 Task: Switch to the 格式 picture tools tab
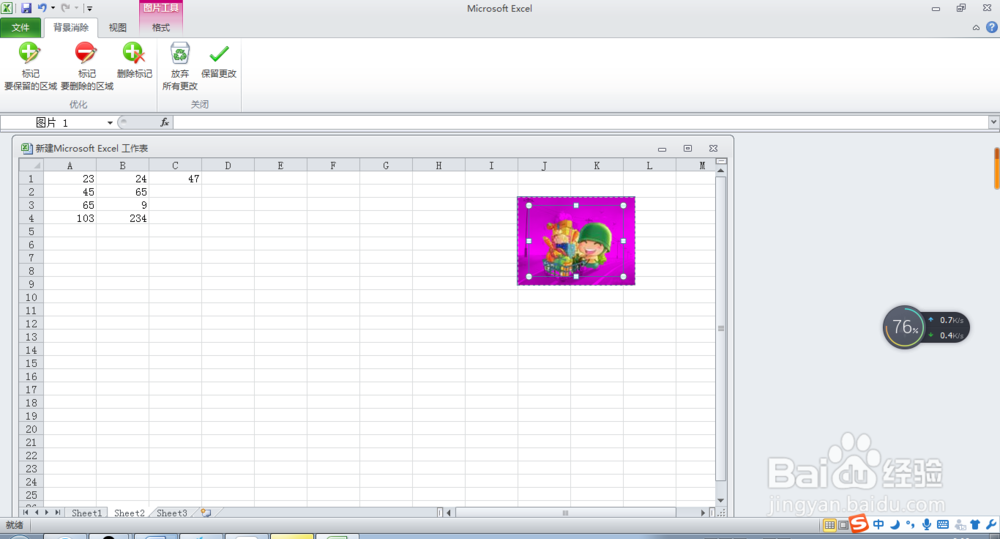coord(161,27)
